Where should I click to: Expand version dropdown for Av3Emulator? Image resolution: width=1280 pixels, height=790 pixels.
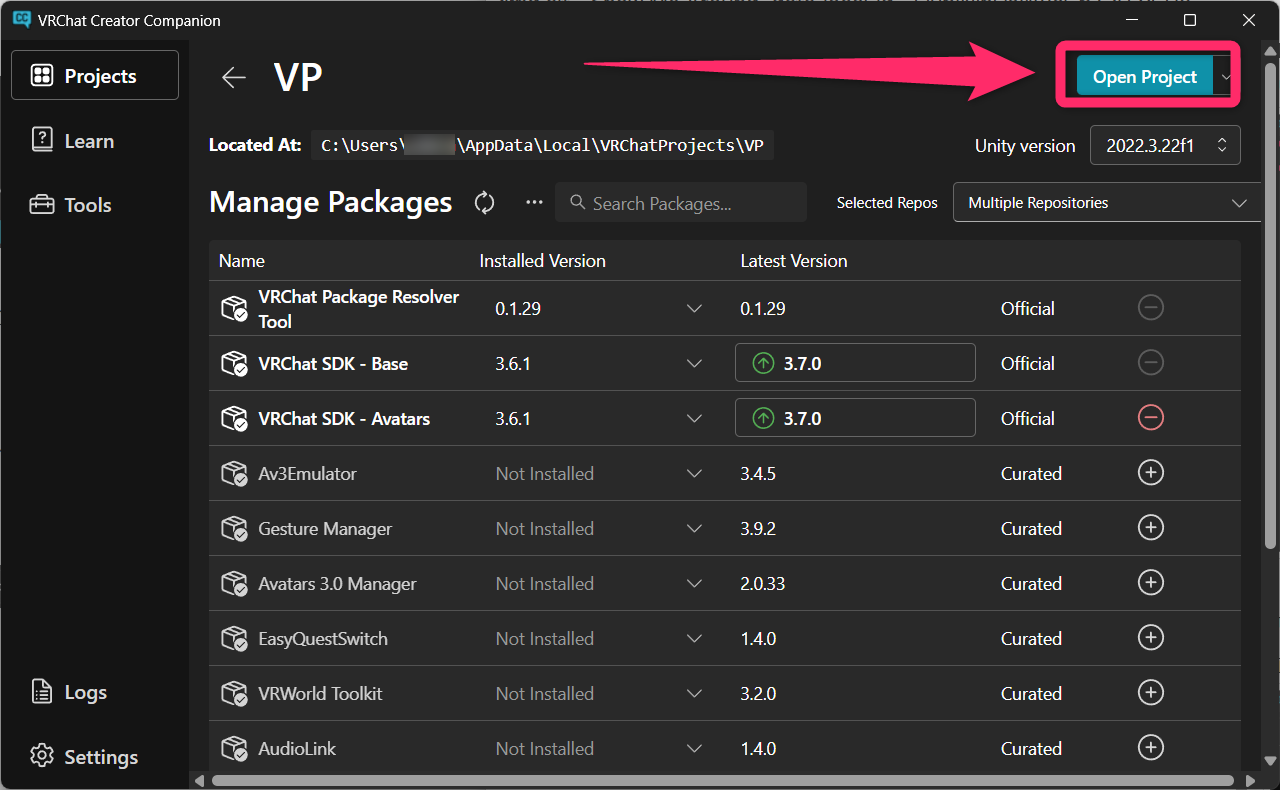[695, 474]
